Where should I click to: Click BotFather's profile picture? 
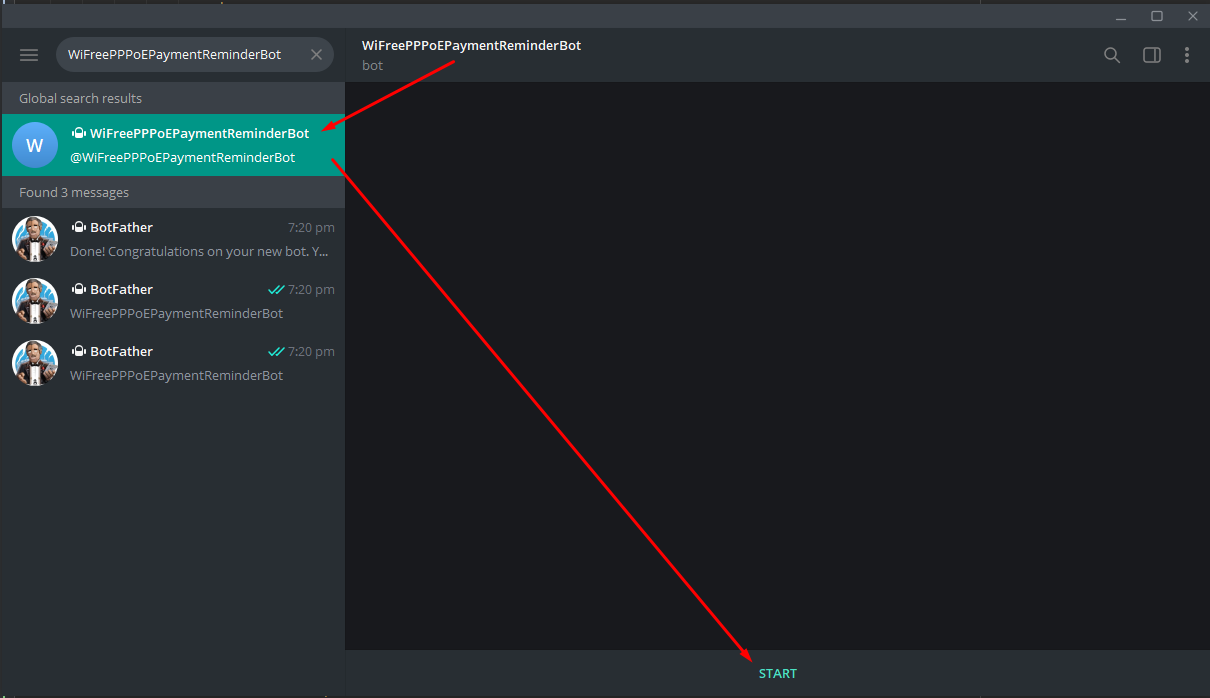click(35, 238)
